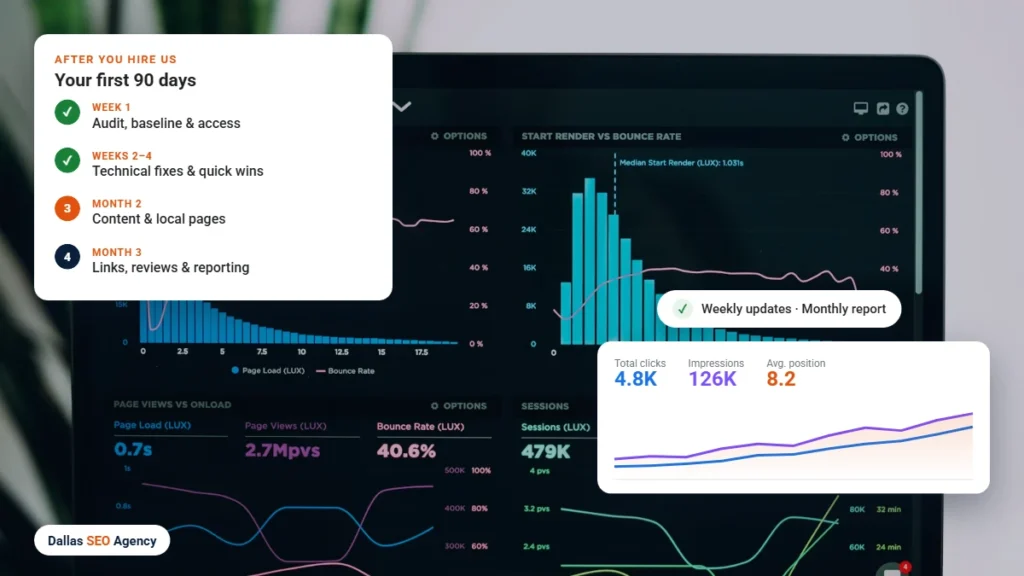Click the monitor display icon in dashboard header

[x=861, y=108]
